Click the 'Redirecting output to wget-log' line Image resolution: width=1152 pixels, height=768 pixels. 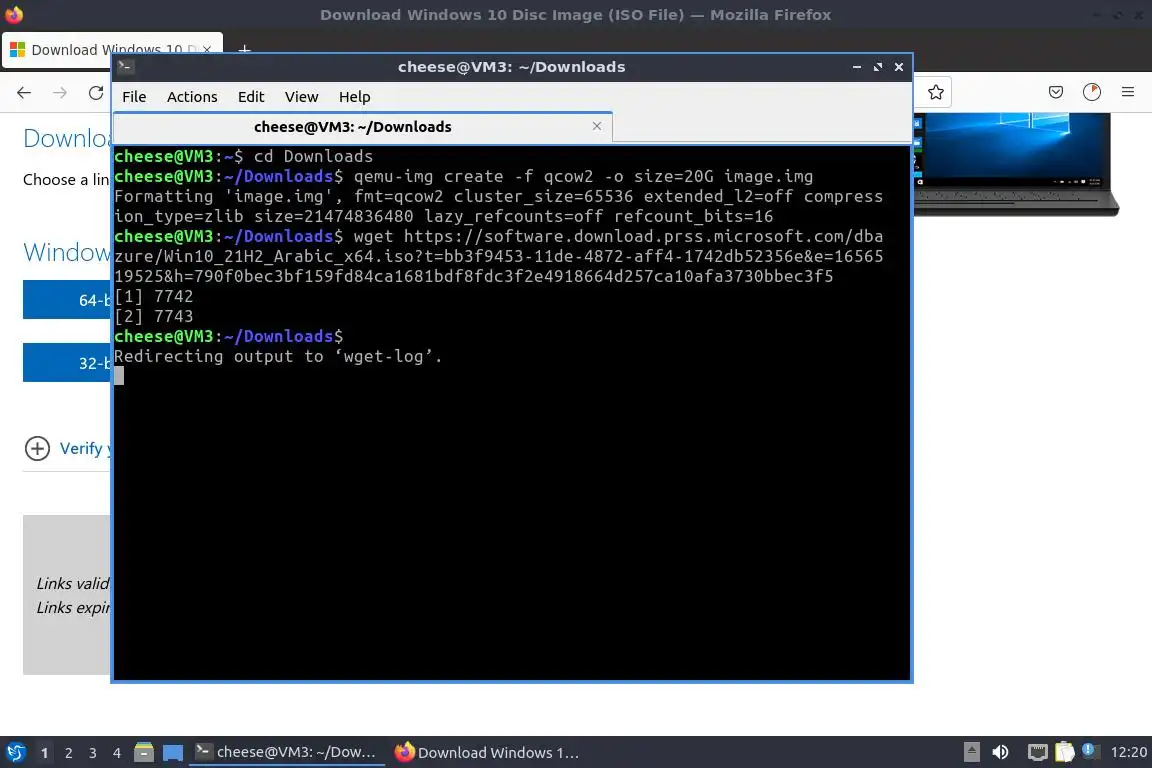[x=278, y=356]
